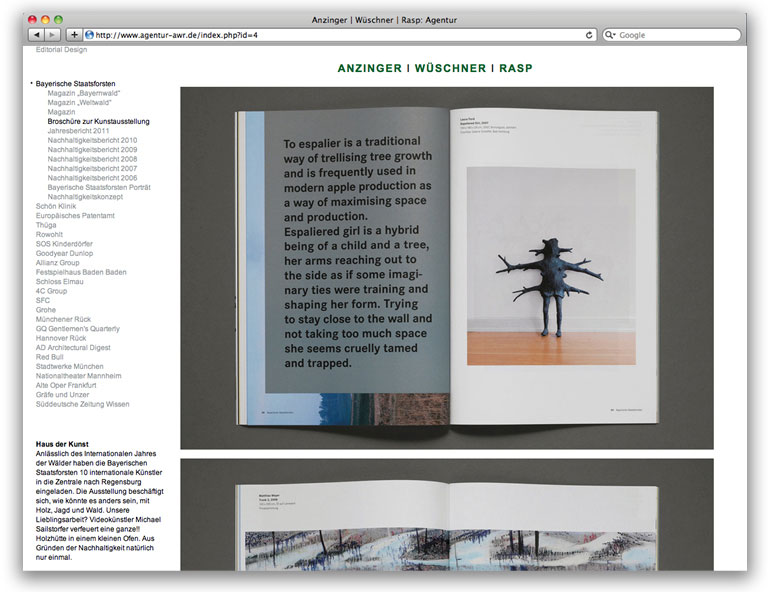Focus the URL address field
The image size is (770, 592).
[339, 35]
